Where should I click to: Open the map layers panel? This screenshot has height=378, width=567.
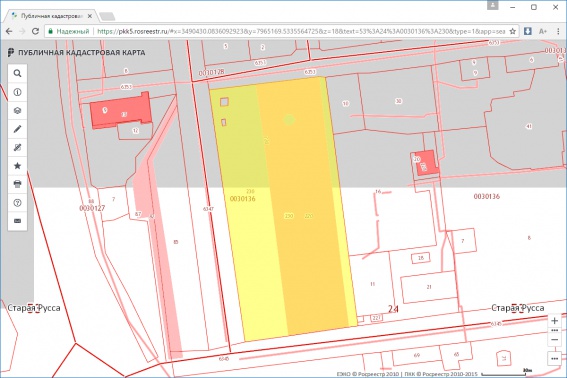pos(17,111)
